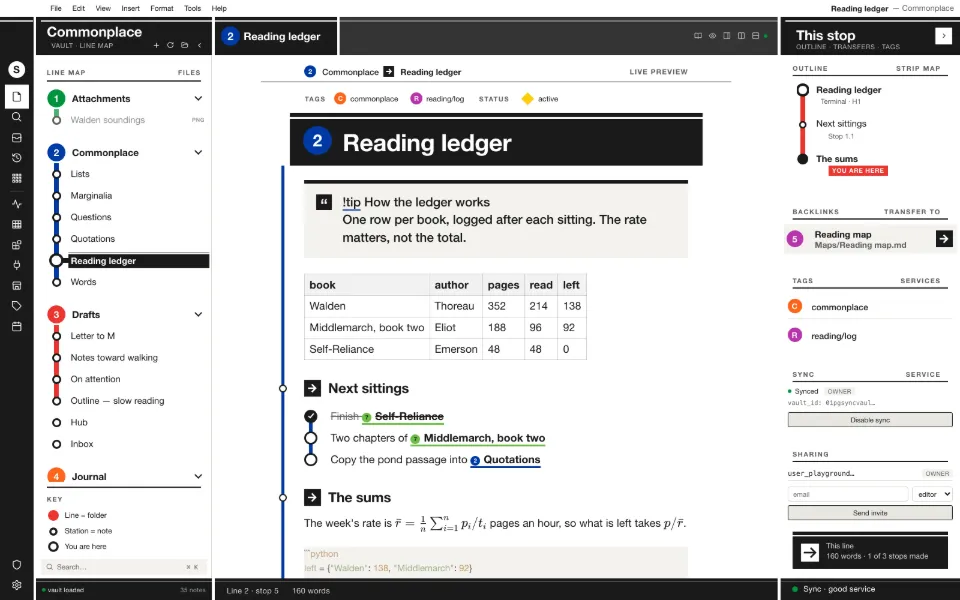Click the split-rows layout icon in the editor toolbar
This screenshot has width=960, height=600.
[756, 36]
